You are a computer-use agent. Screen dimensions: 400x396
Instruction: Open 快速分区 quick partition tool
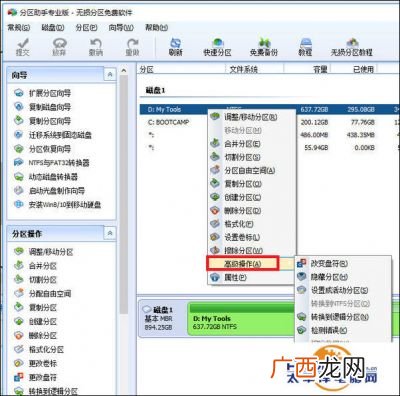(217, 47)
